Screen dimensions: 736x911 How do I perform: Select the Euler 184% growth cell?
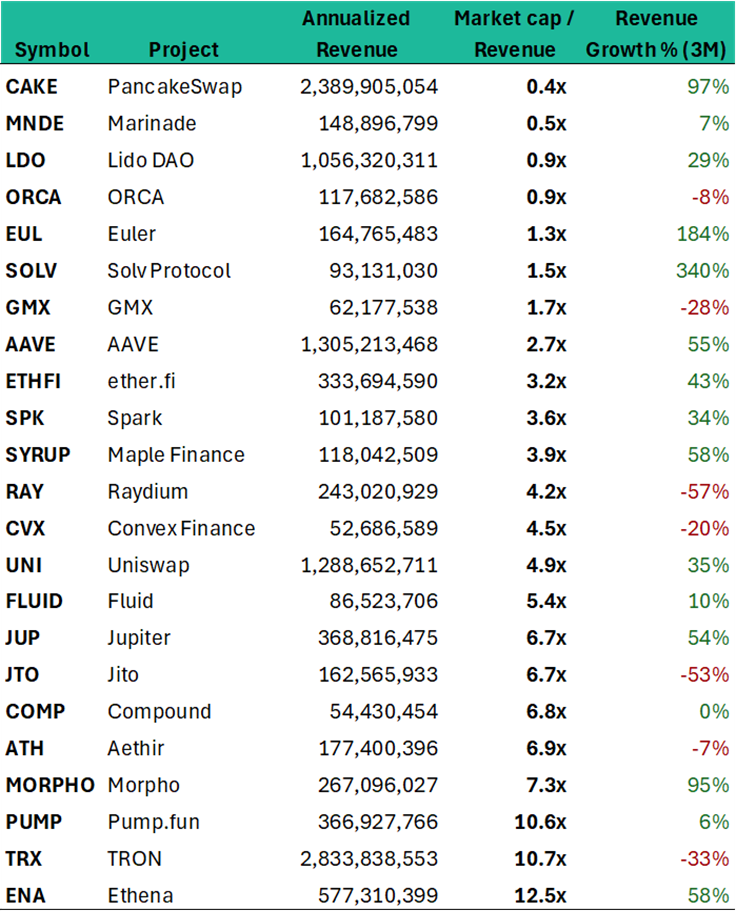tap(702, 234)
